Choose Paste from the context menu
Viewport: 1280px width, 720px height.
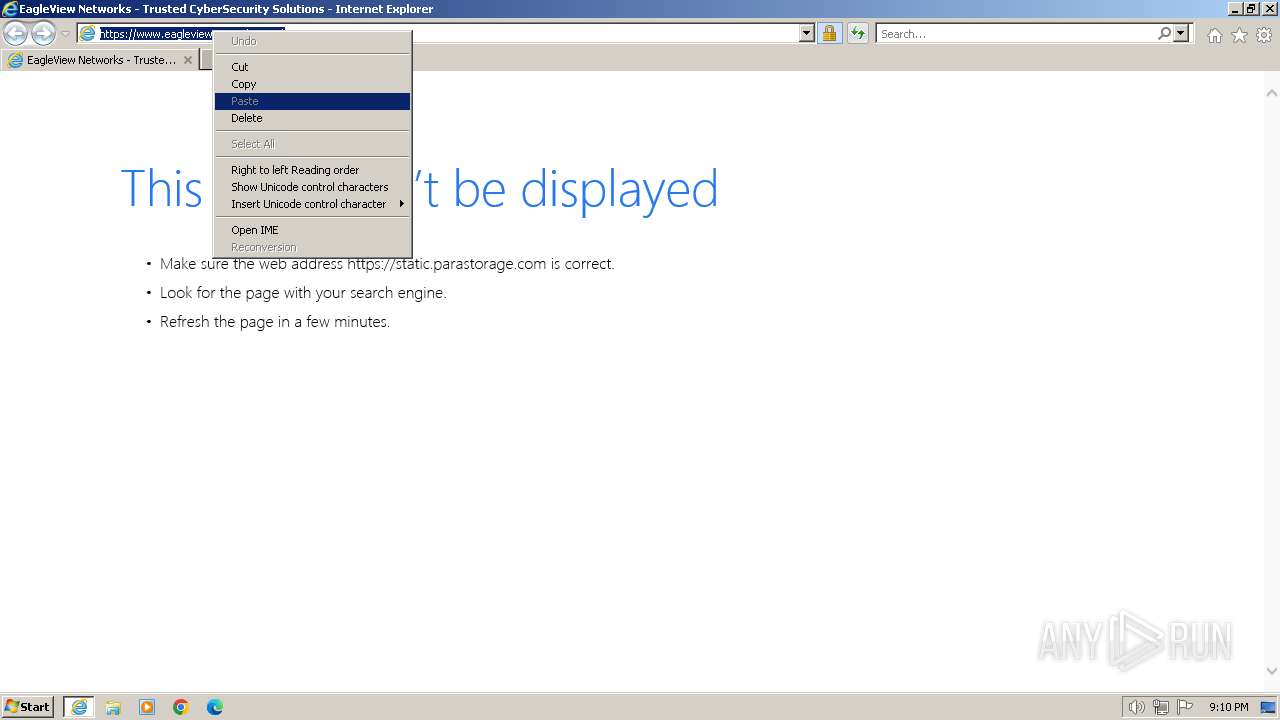tap(312, 101)
